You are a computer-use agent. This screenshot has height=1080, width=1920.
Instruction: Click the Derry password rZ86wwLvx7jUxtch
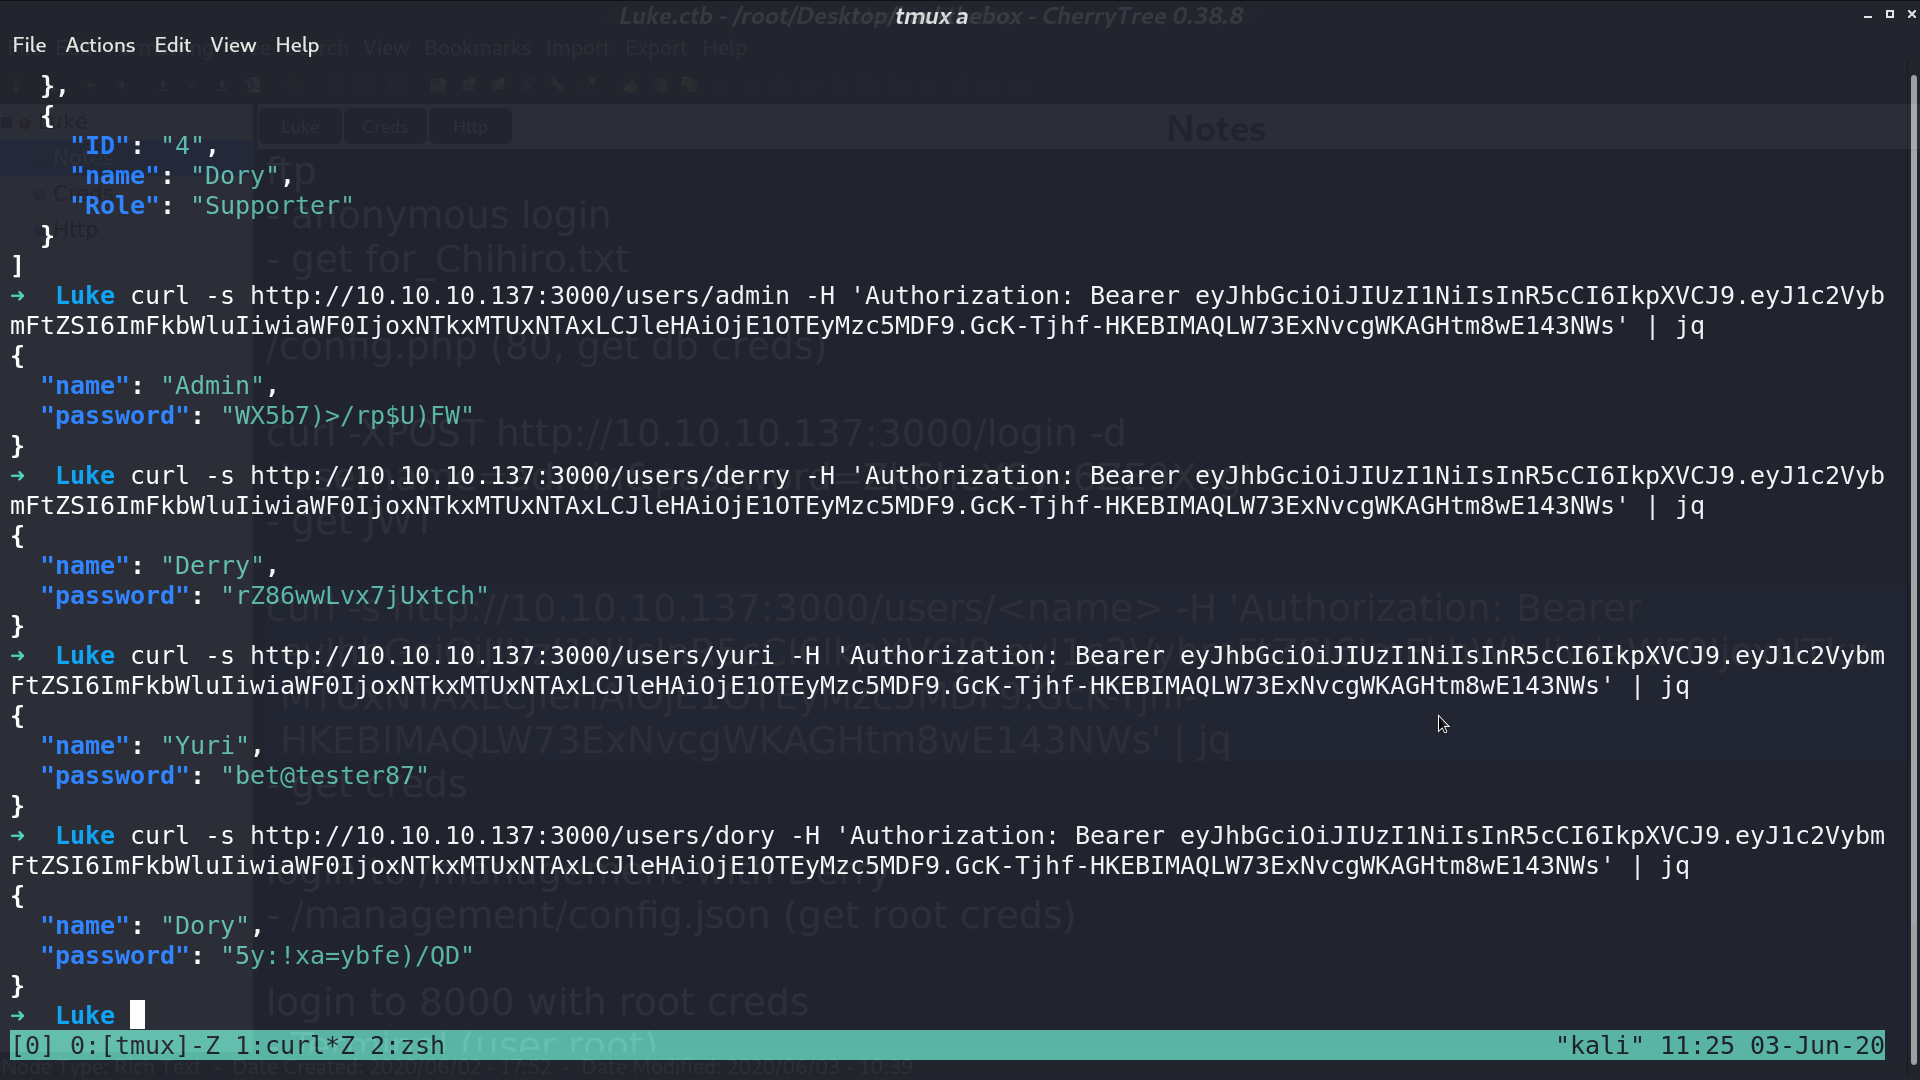pyautogui.click(x=355, y=596)
